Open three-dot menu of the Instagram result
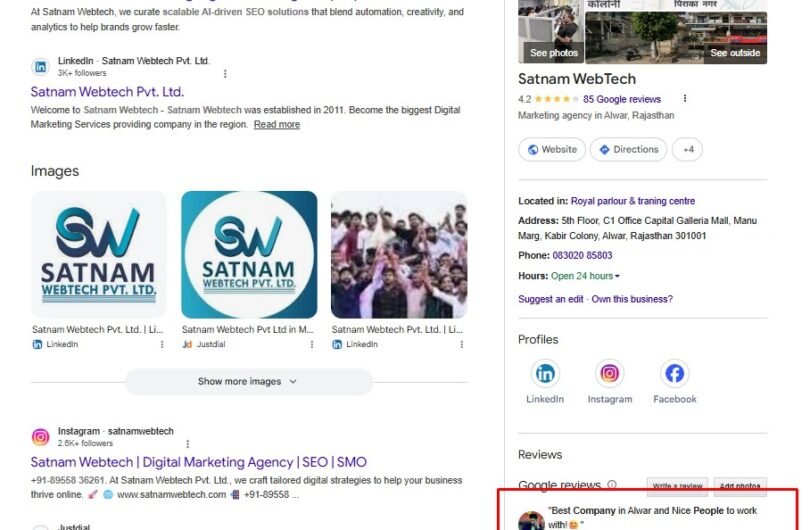Image resolution: width=810 pixels, height=530 pixels. tap(188, 444)
